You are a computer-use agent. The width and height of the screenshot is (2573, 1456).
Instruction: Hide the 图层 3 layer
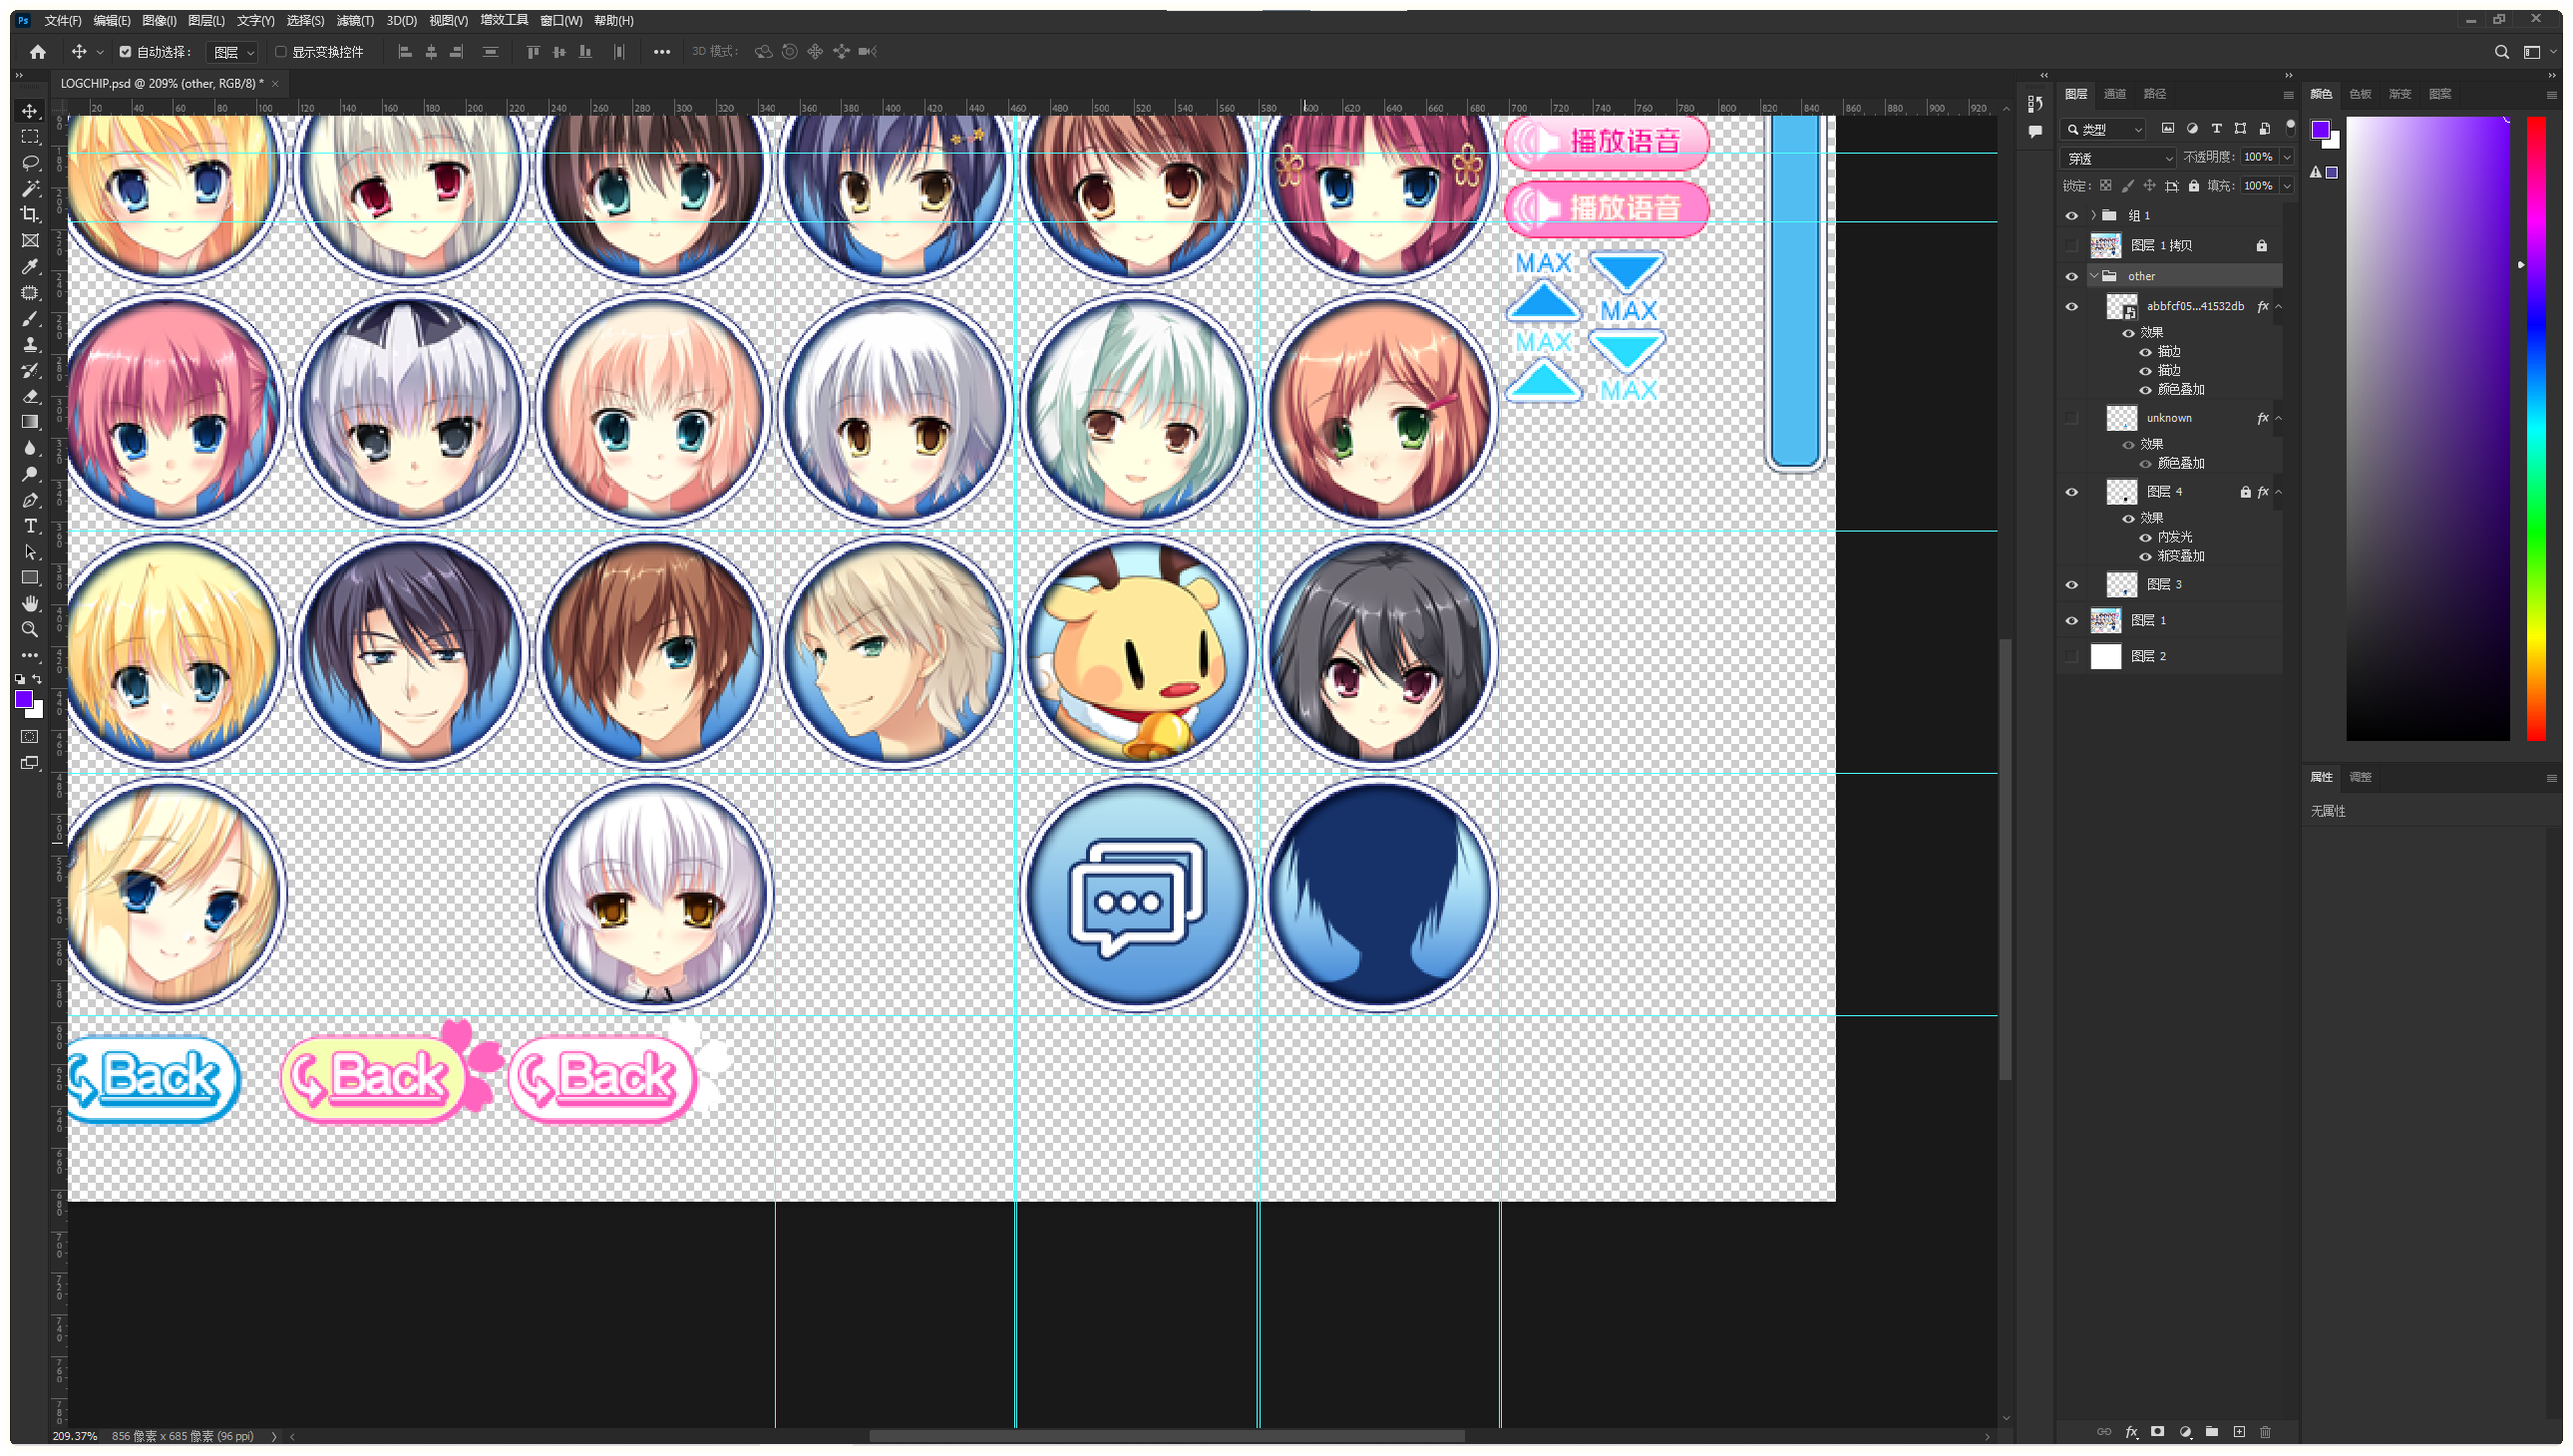pyautogui.click(x=2072, y=585)
